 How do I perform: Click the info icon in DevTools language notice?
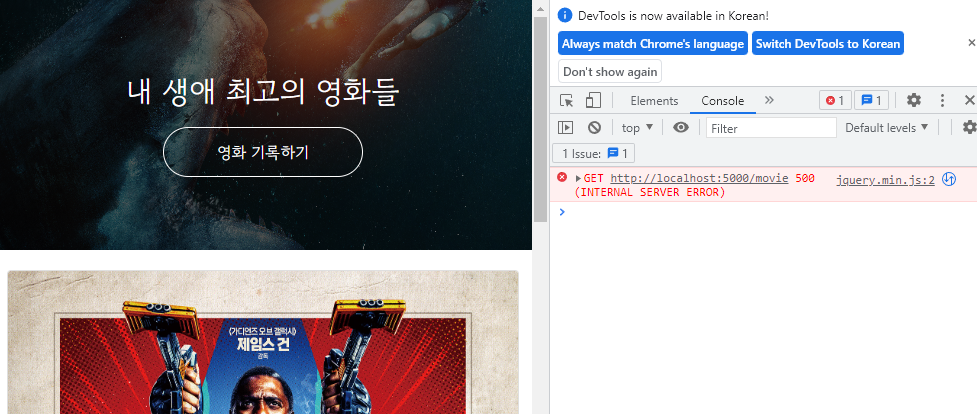[x=565, y=16]
